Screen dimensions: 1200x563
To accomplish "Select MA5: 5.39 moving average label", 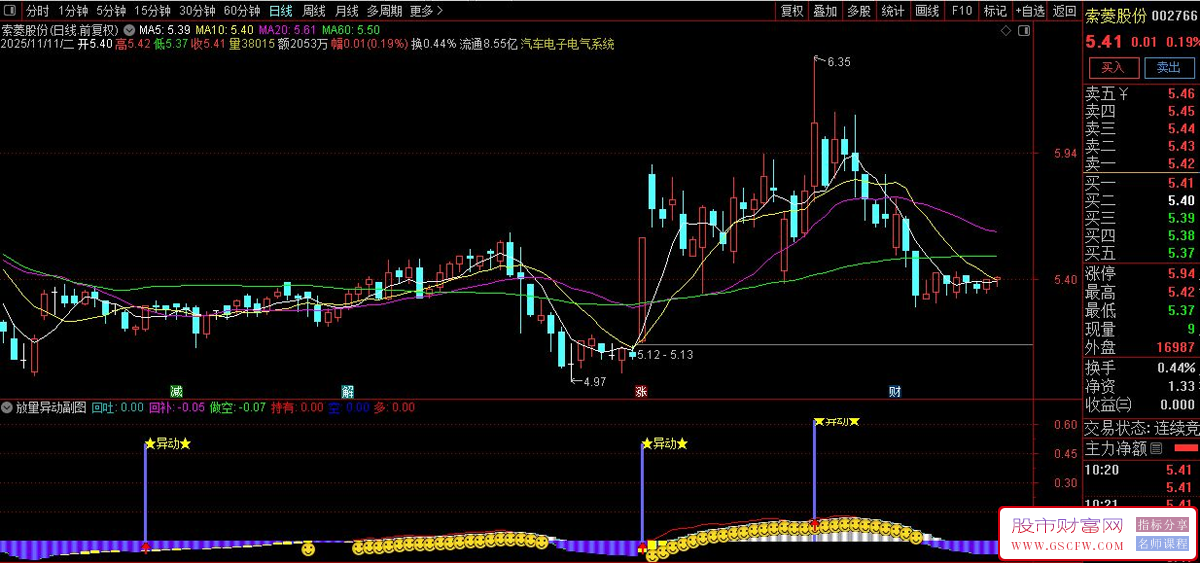I will (x=166, y=29).
